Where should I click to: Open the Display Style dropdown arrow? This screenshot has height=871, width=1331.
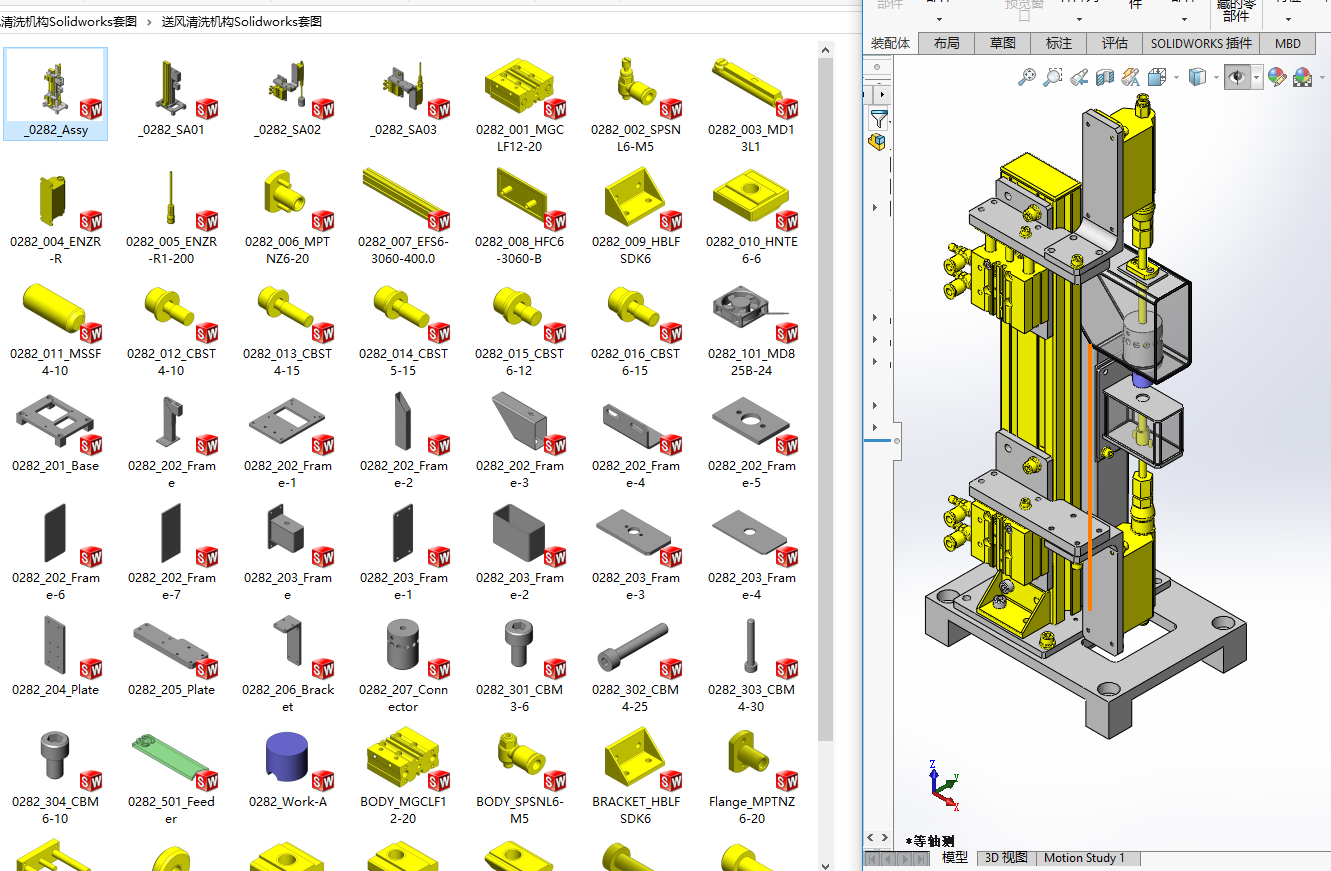(1216, 77)
